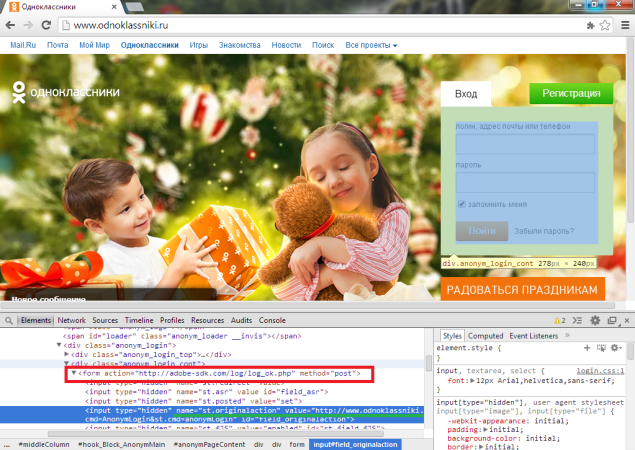Screen dimensions: 635x450
Task: Close the DevTools panel
Action: pos(627,320)
